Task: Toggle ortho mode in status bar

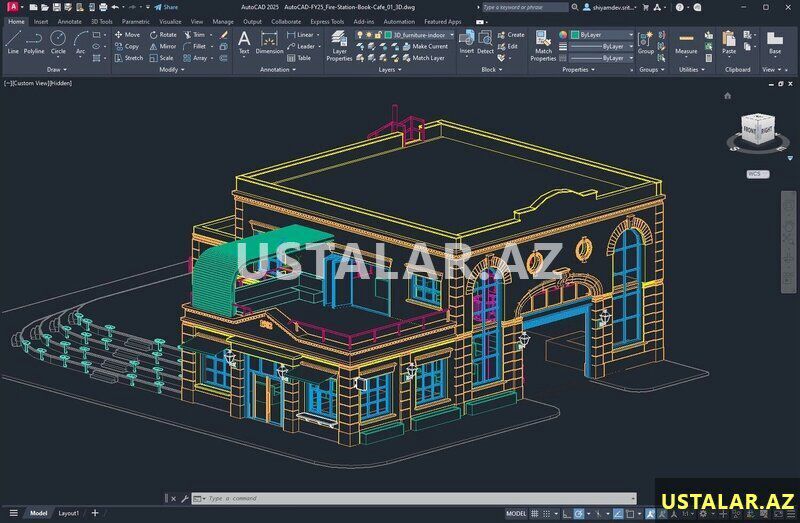Action: [567, 514]
